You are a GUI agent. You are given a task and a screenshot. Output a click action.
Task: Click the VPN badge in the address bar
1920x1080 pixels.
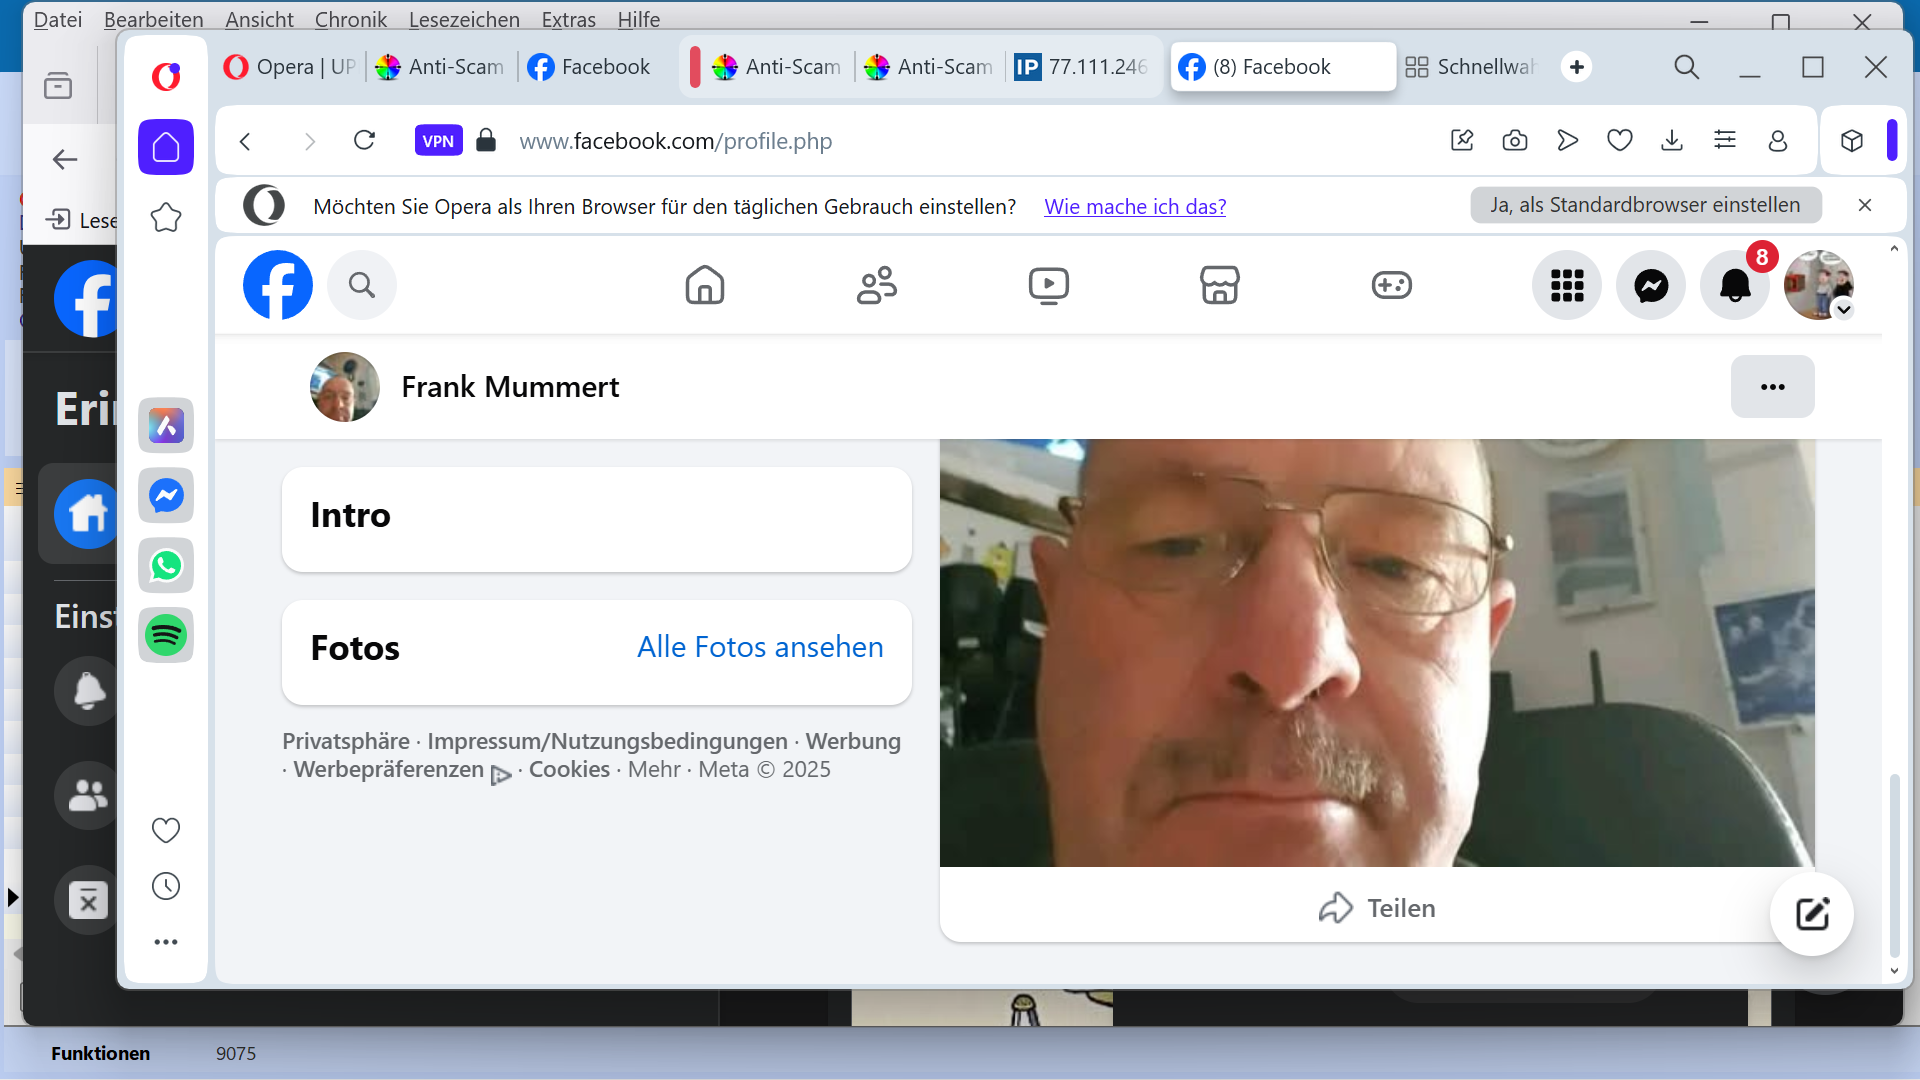438,140
